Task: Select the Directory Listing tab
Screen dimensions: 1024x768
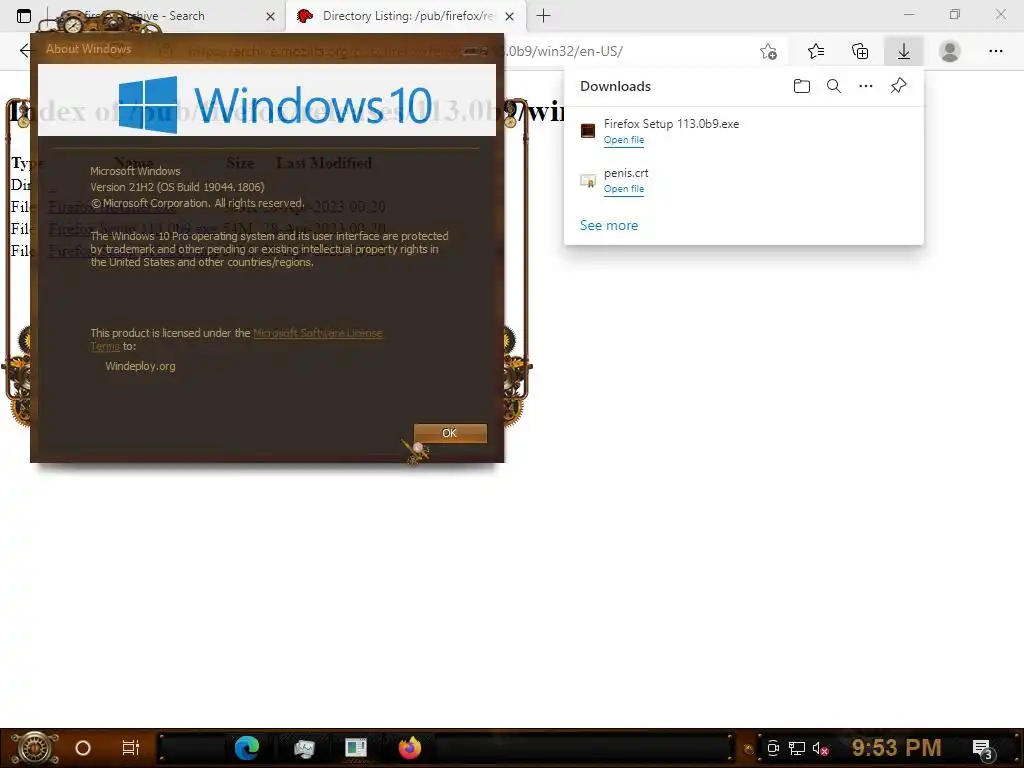Action: coord(403,16)
